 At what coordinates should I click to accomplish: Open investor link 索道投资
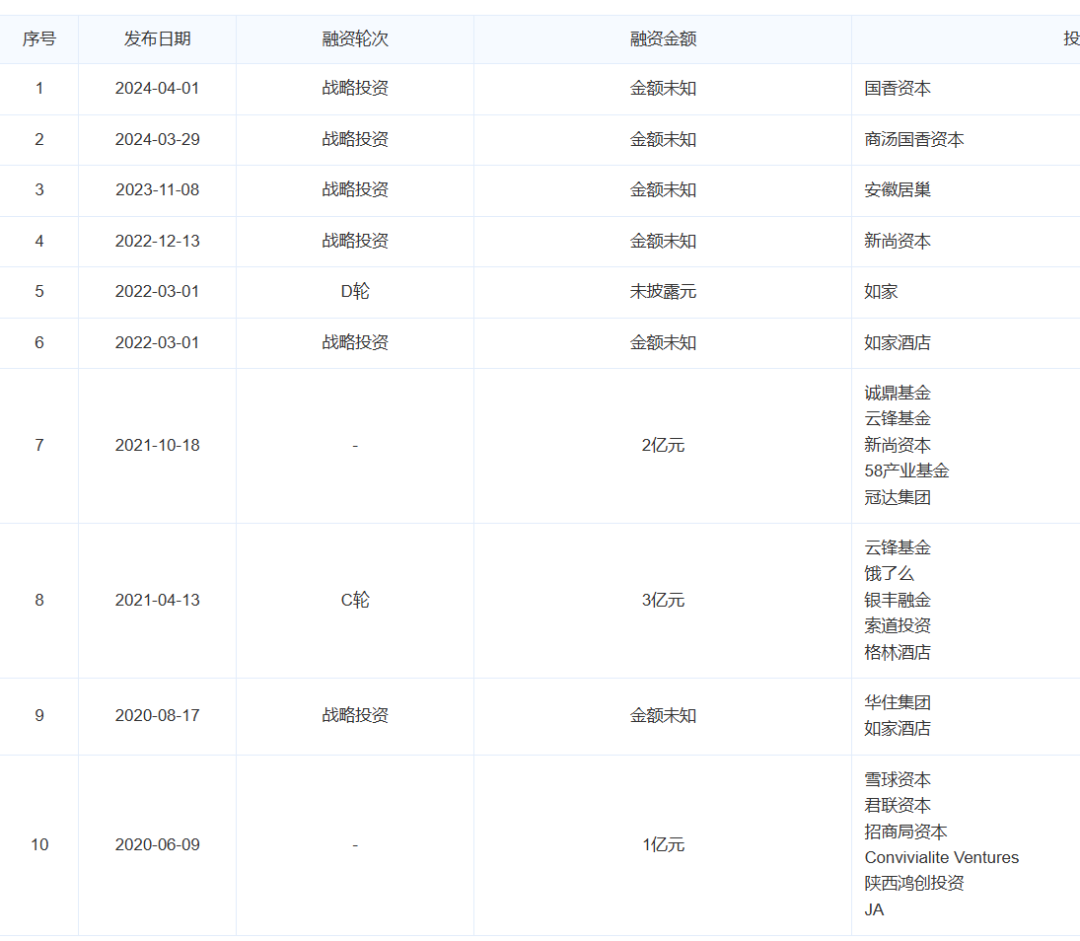click(x=897, y=626)
